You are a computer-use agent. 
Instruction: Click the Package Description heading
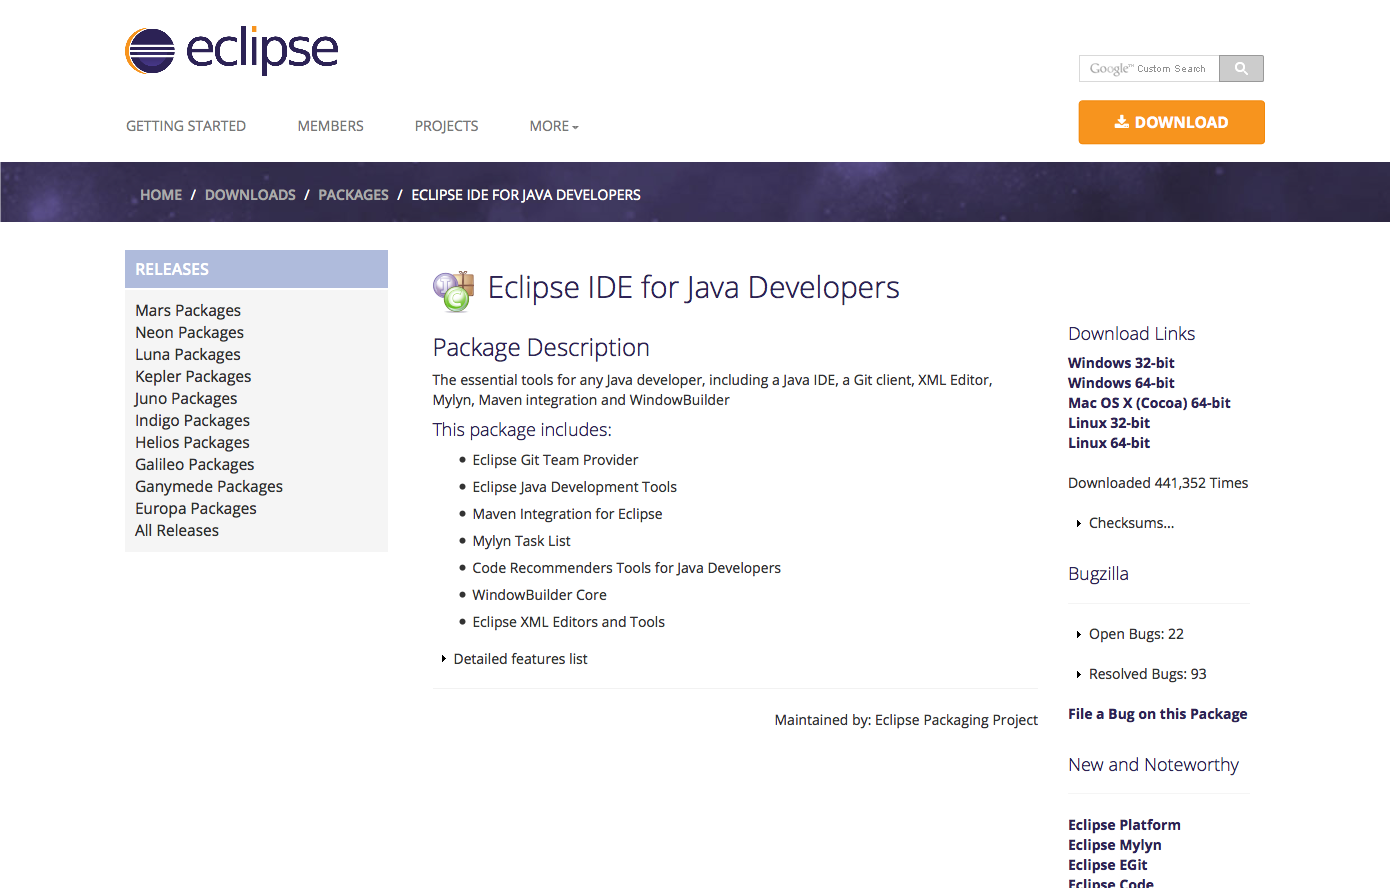(541, 347)
